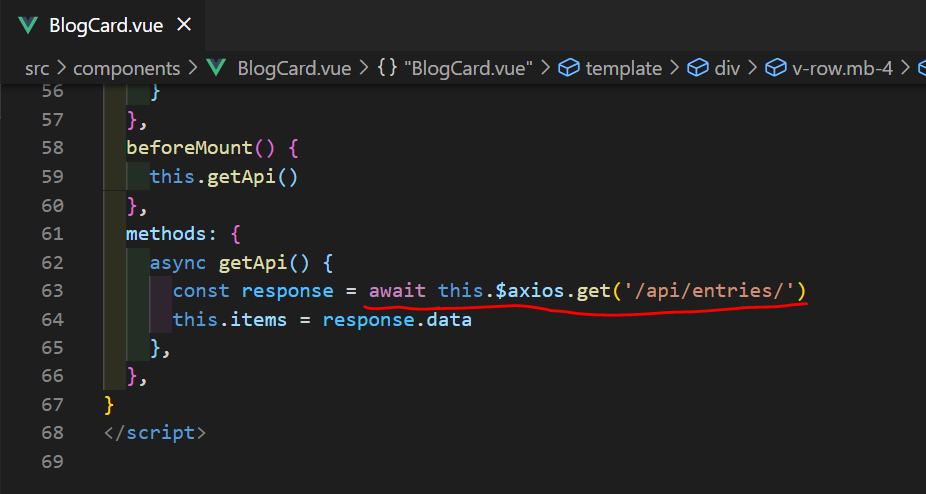Click $axios in line 63

pos(529,291)
